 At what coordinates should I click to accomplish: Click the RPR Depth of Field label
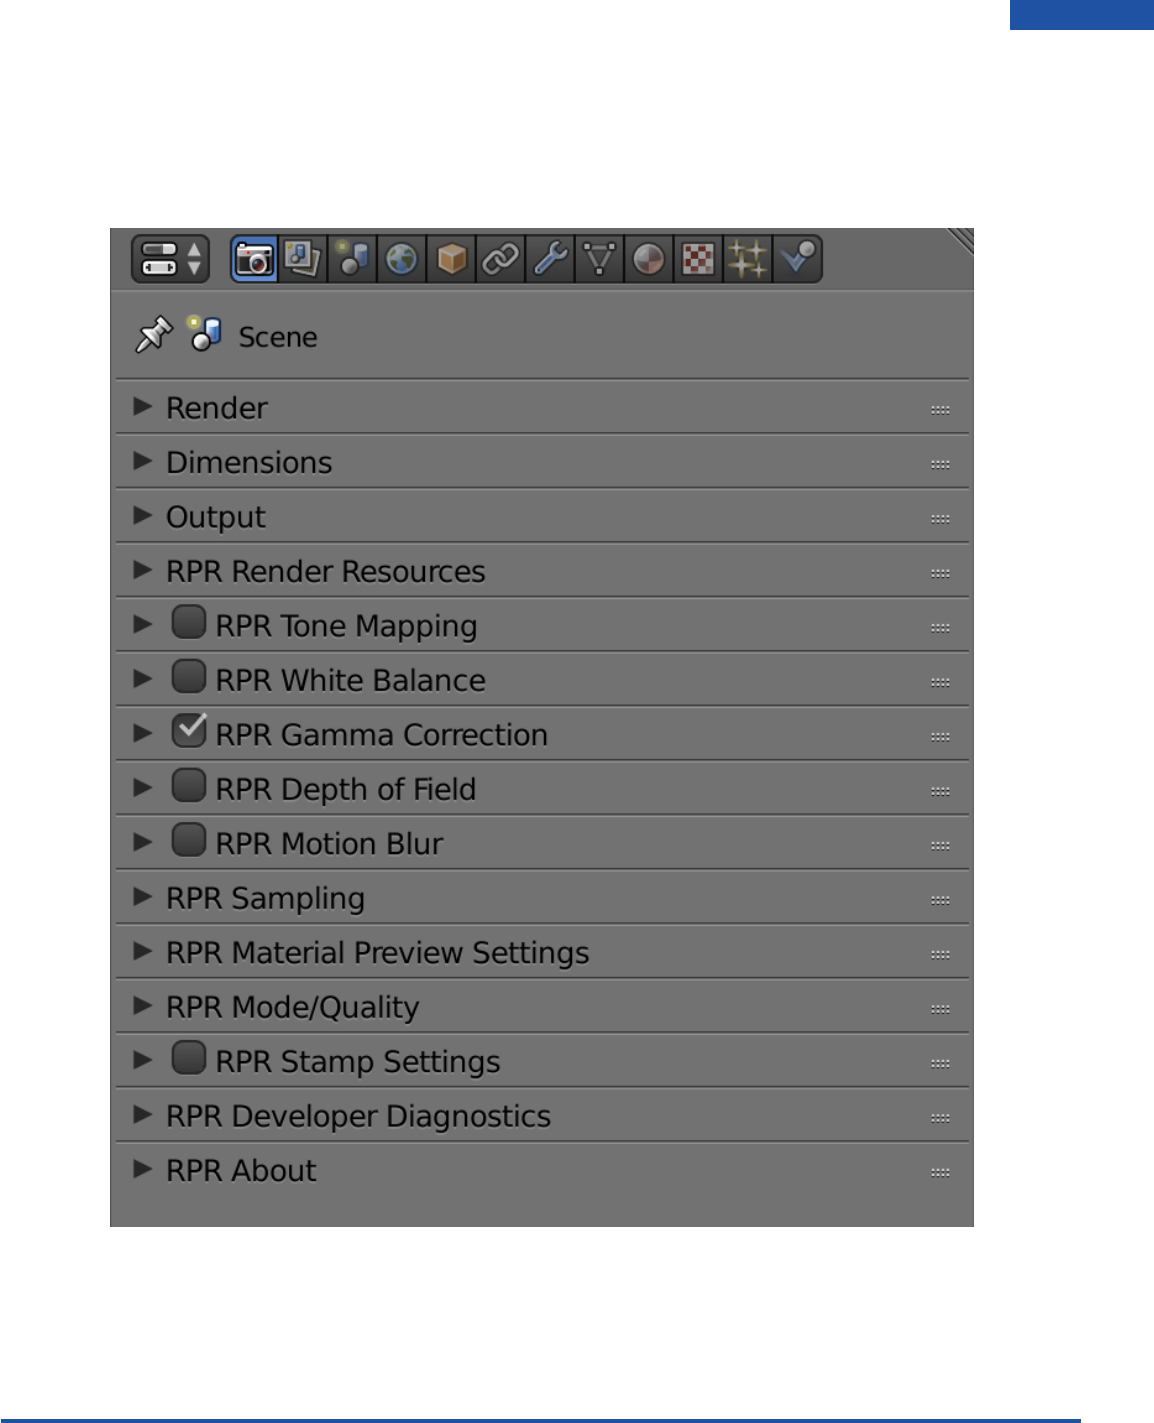click(x=346, y=789)
